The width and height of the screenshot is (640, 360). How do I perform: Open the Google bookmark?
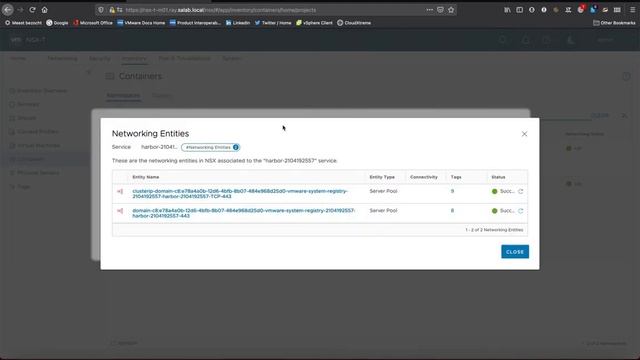pos(57,23)
